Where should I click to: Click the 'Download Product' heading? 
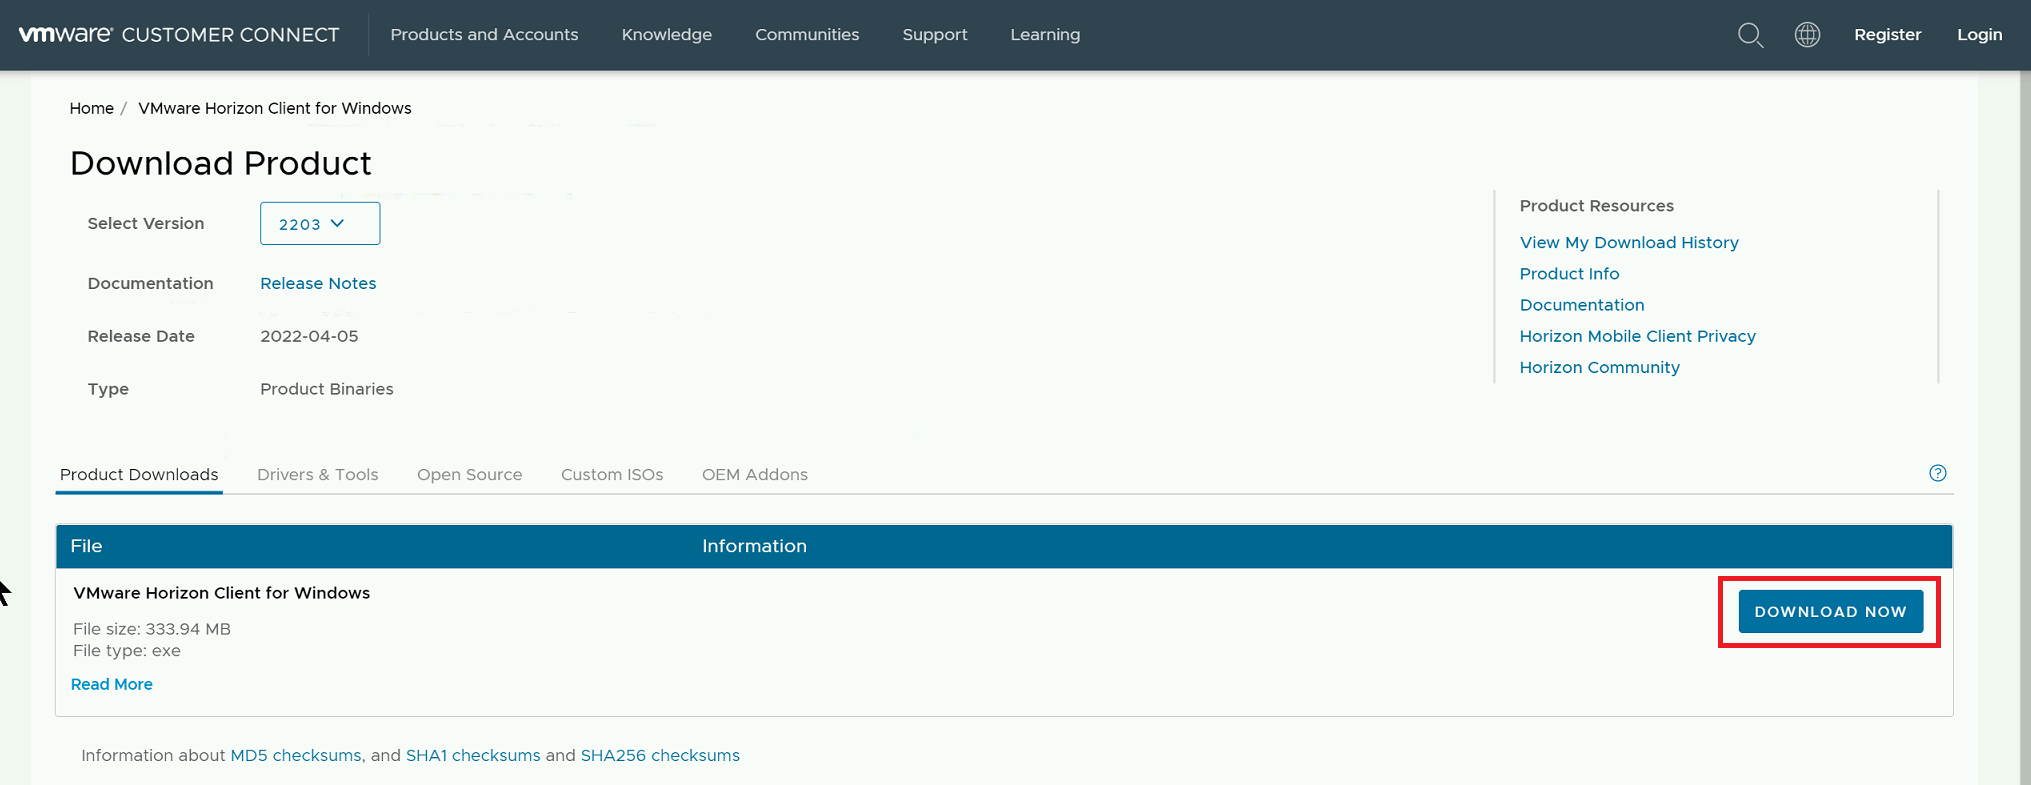(221, 163)
